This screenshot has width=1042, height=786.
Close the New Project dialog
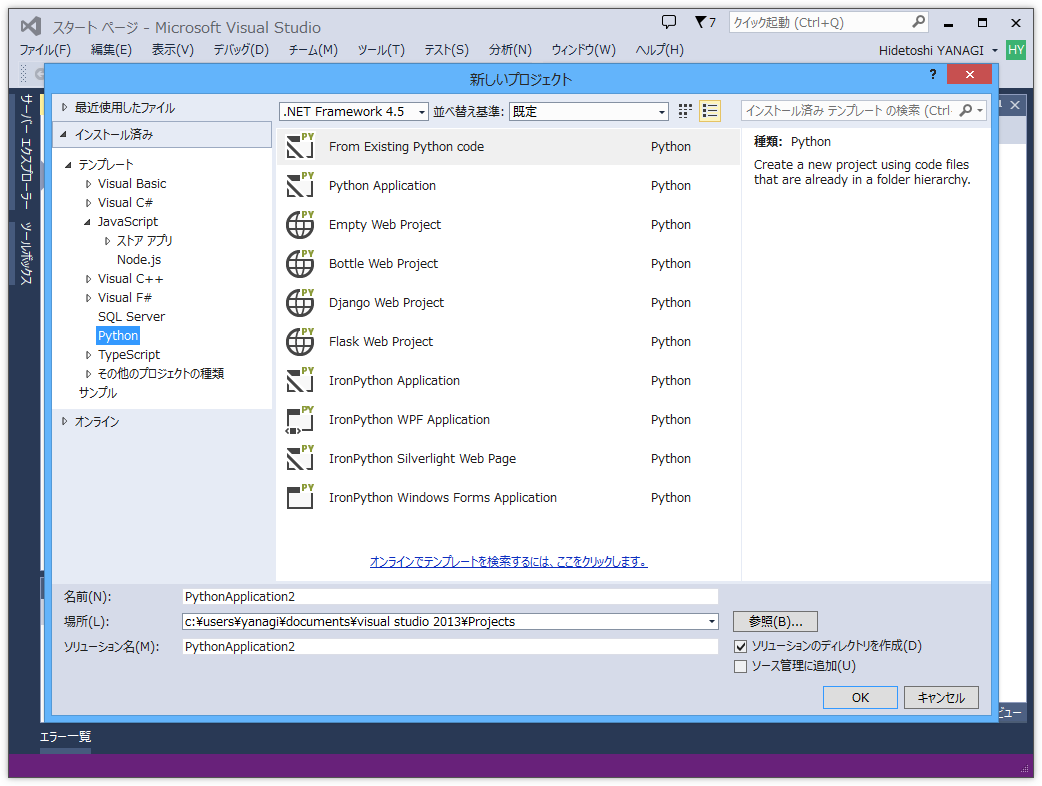(x=969, y=74)
